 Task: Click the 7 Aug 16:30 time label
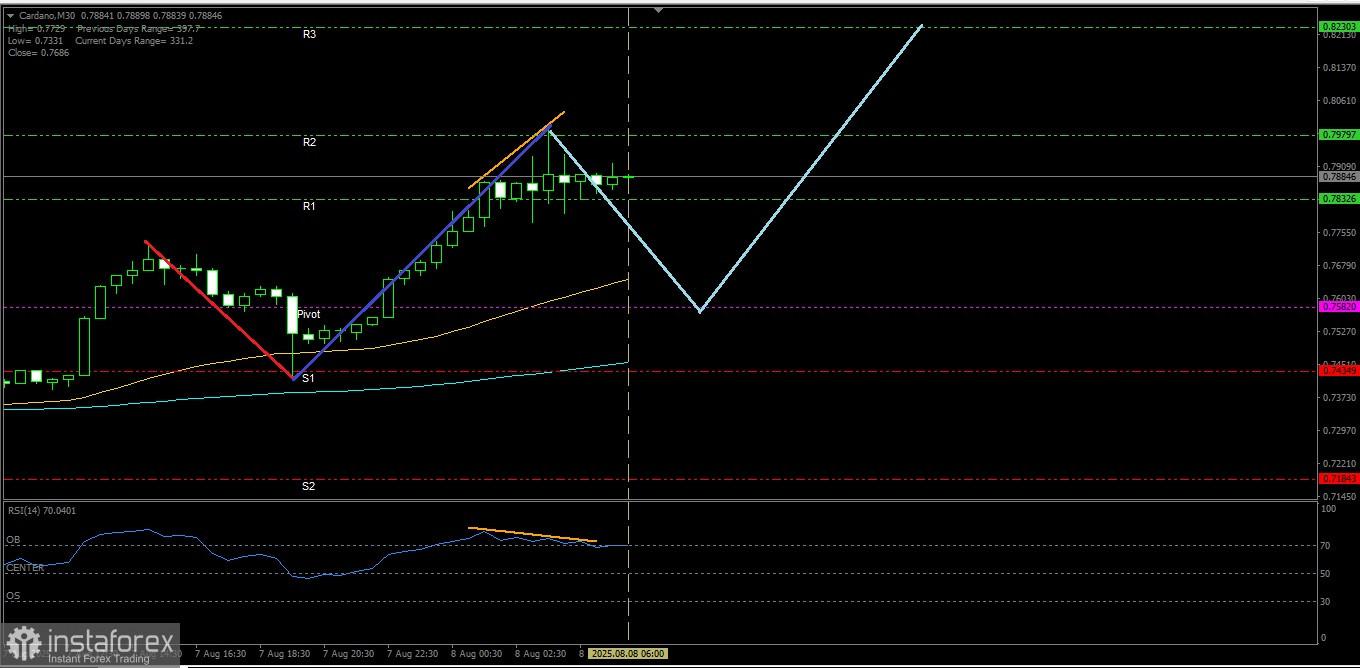coord(220,653)
